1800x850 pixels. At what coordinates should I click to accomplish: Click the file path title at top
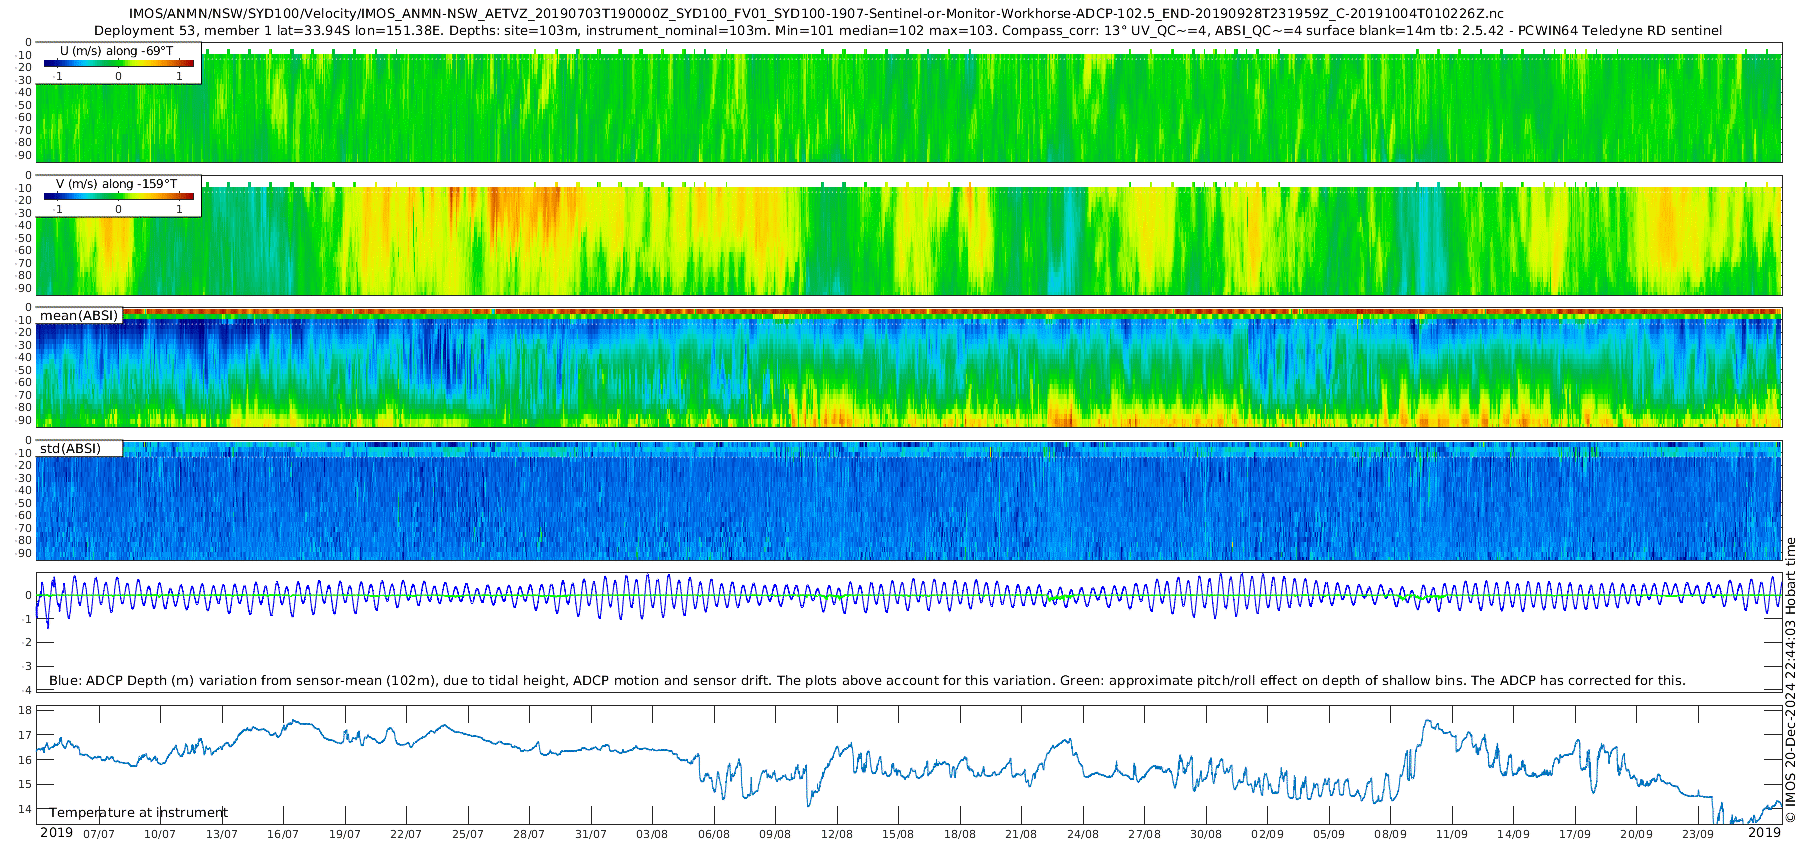click(815, 14)
